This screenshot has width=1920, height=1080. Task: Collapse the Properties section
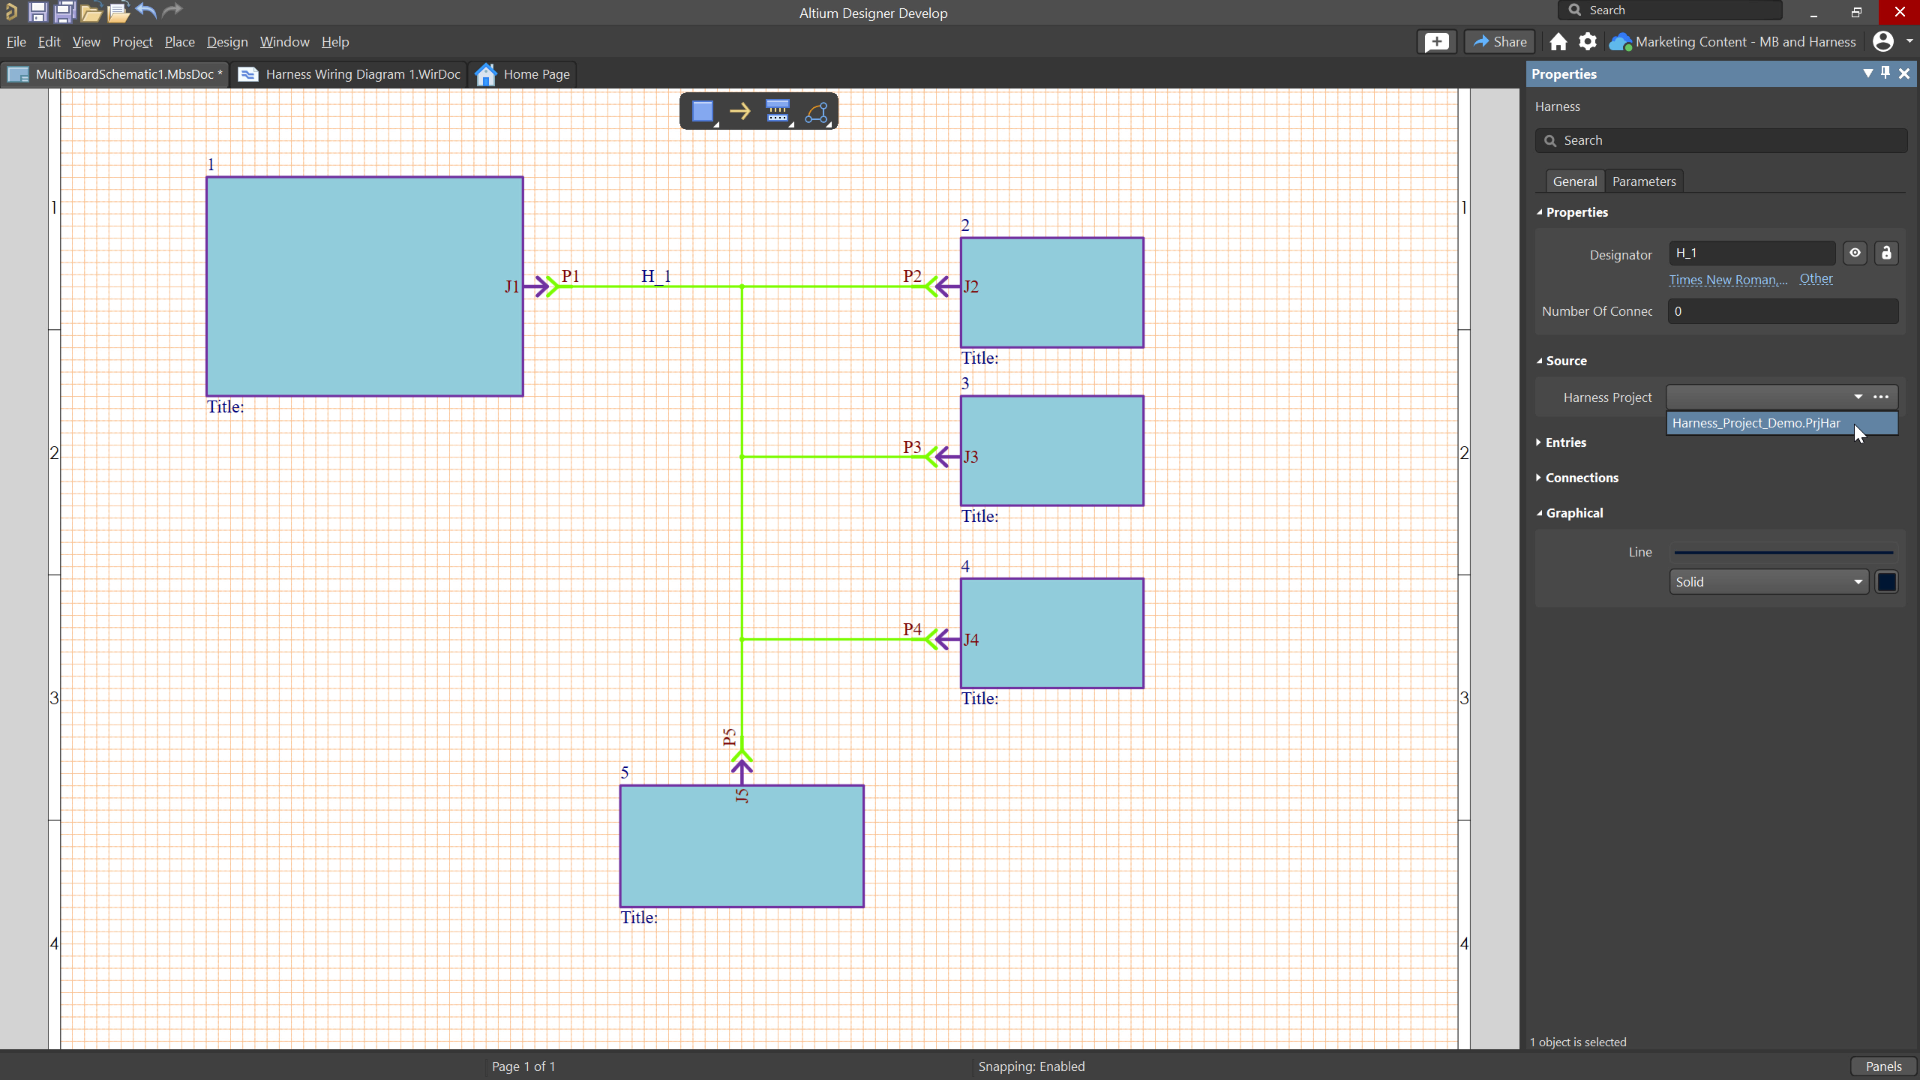click(1576, 212)
